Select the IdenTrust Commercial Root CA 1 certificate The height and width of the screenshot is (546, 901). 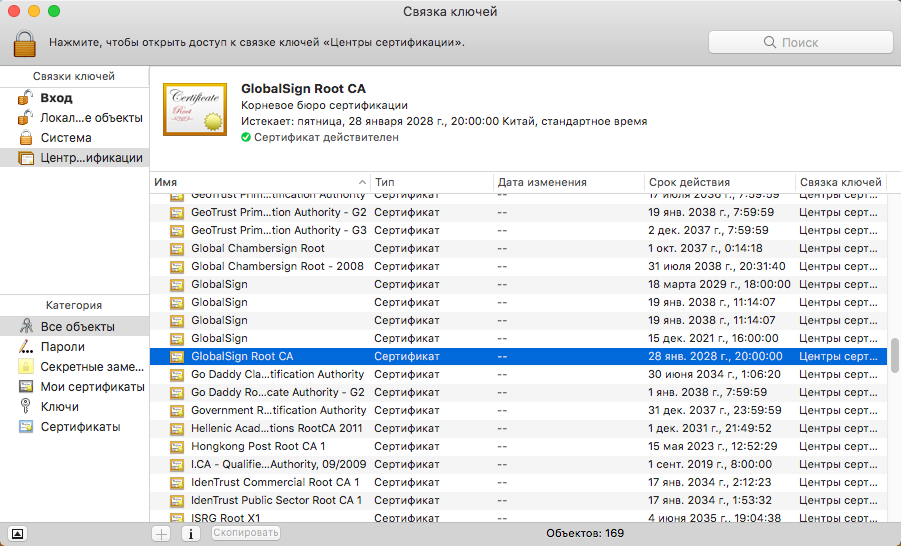coord(518,482)
